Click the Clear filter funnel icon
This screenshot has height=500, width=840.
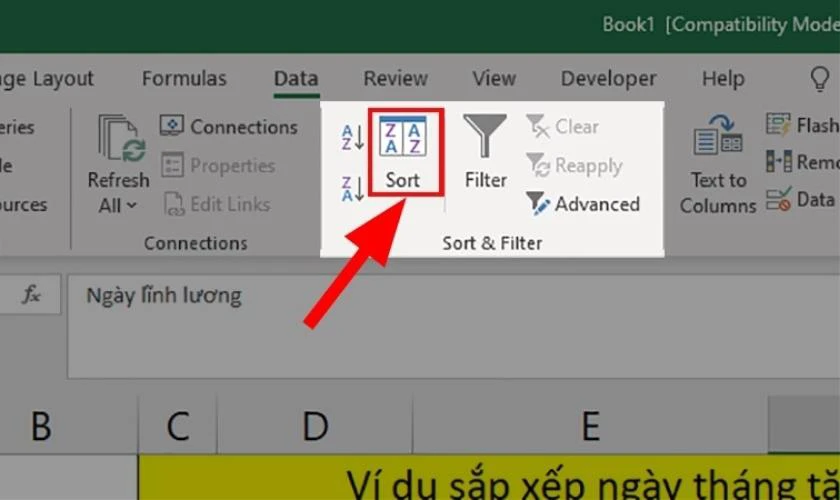pyautogui.click(x=537, y=126)
